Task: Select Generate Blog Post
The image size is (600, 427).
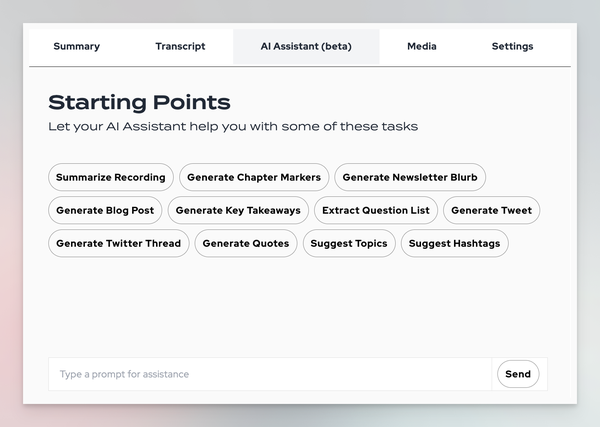Action: tap(105, 210)
